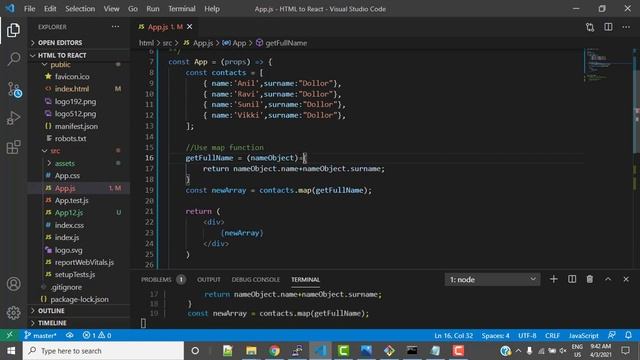
Task: Open the Accounts menu icon
Action: [x=13, y=284]
